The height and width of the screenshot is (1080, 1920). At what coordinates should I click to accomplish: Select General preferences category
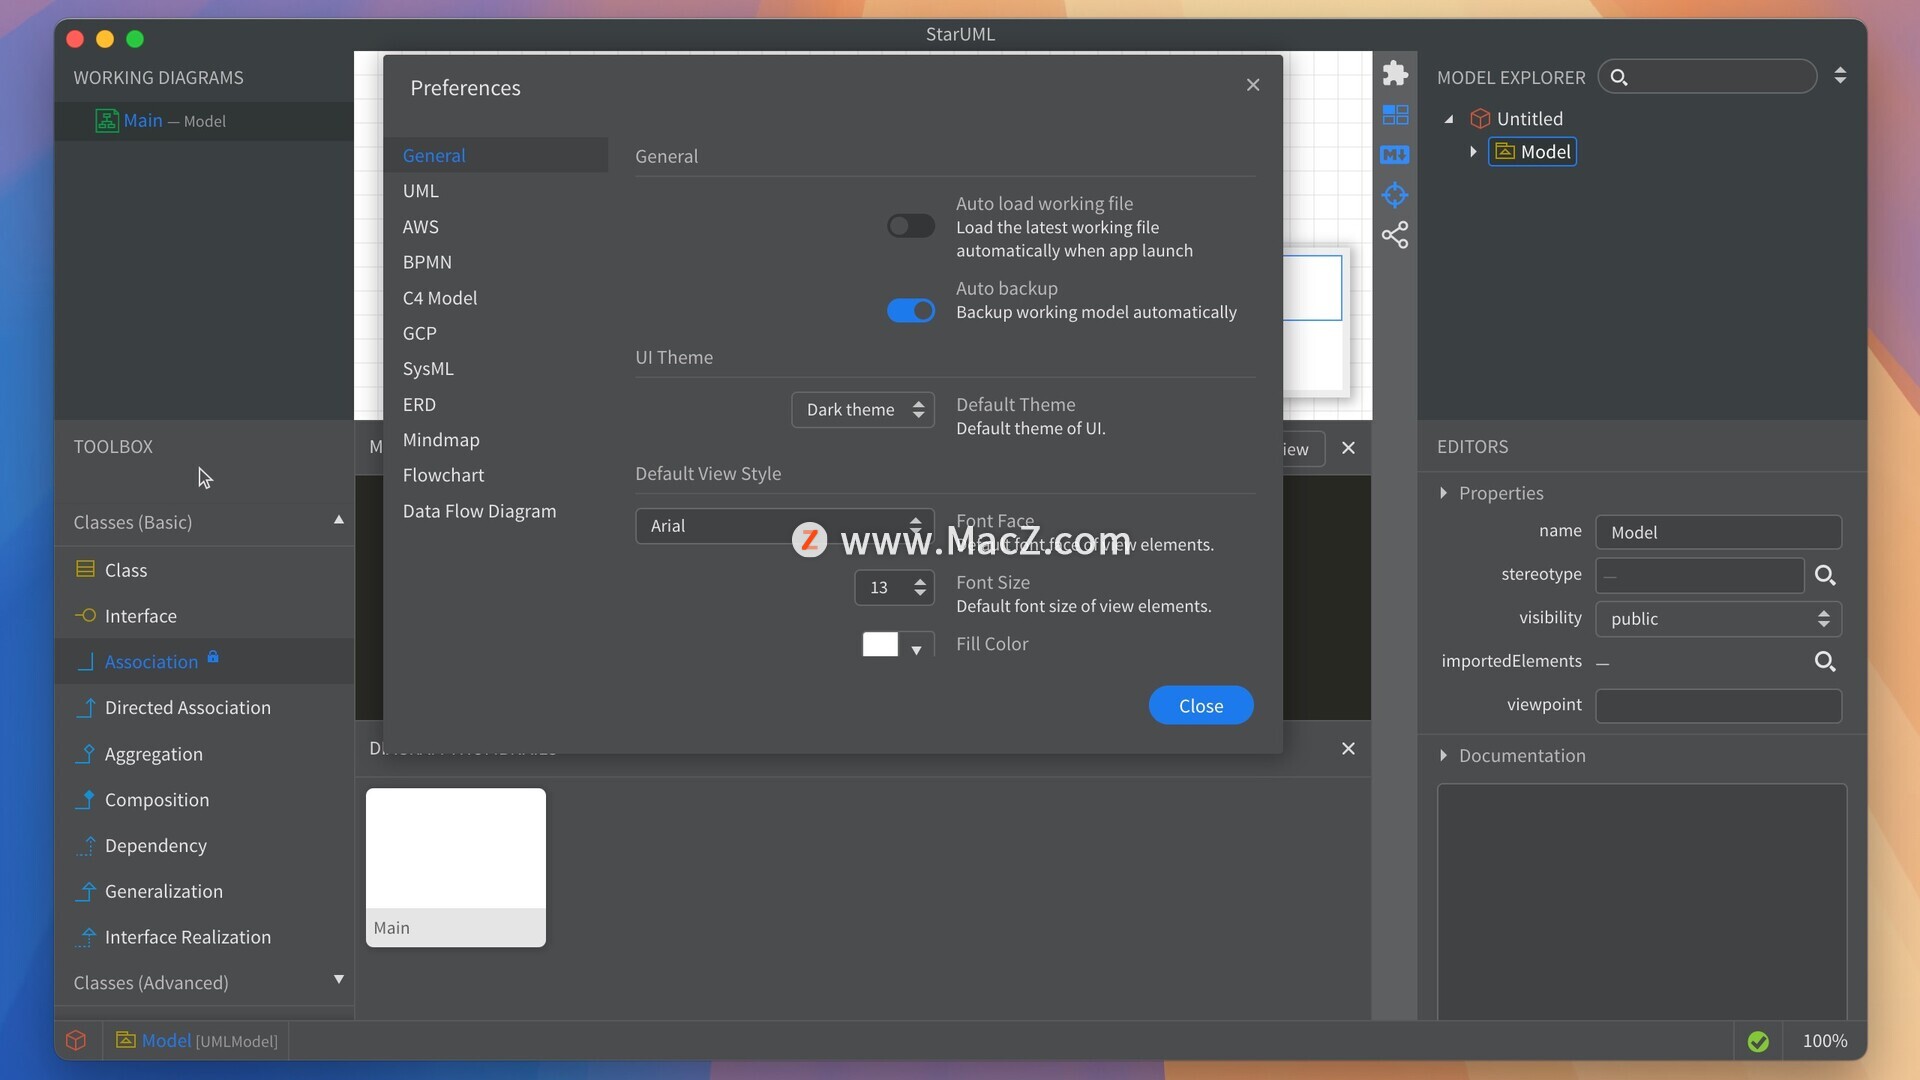496,155
